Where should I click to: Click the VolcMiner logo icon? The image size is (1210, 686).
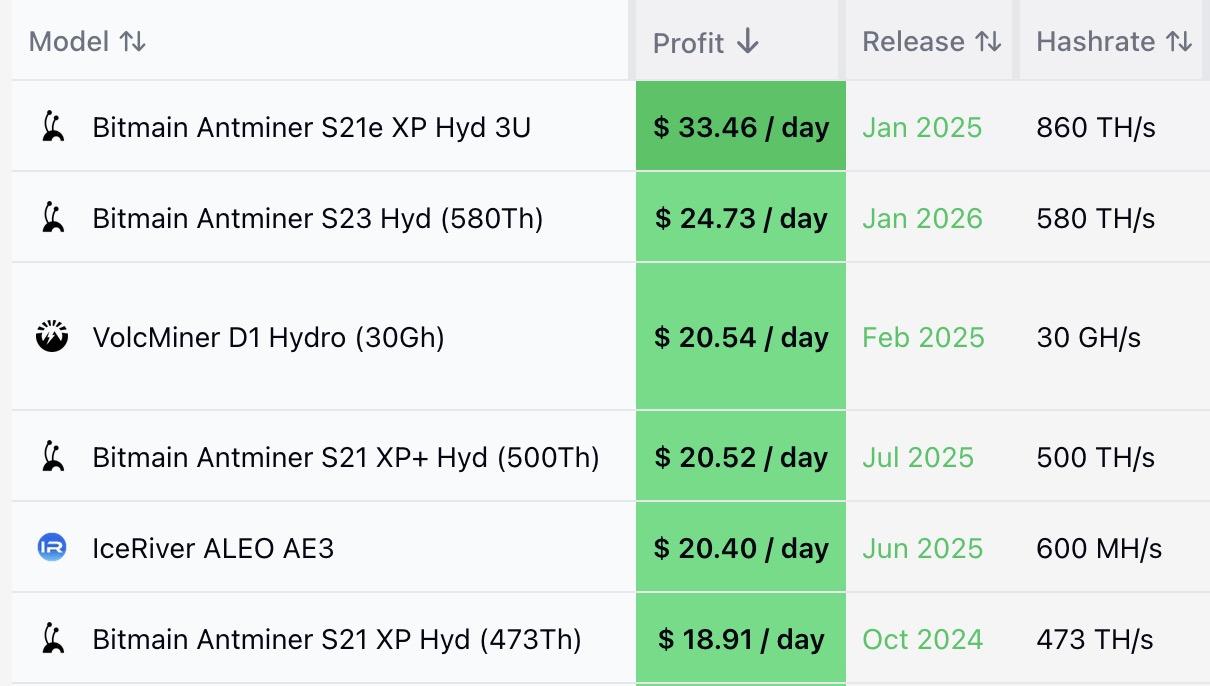pos(52,337)
